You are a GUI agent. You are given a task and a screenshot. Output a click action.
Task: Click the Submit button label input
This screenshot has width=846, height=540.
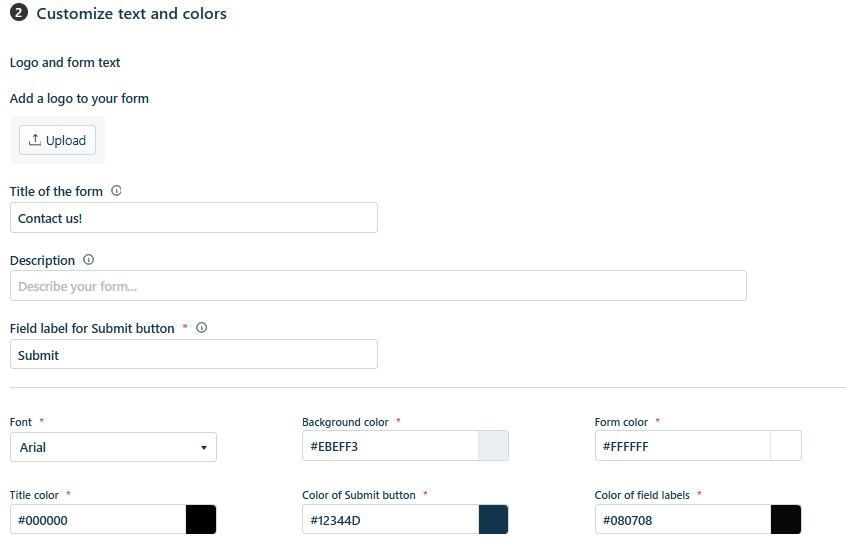193,354
